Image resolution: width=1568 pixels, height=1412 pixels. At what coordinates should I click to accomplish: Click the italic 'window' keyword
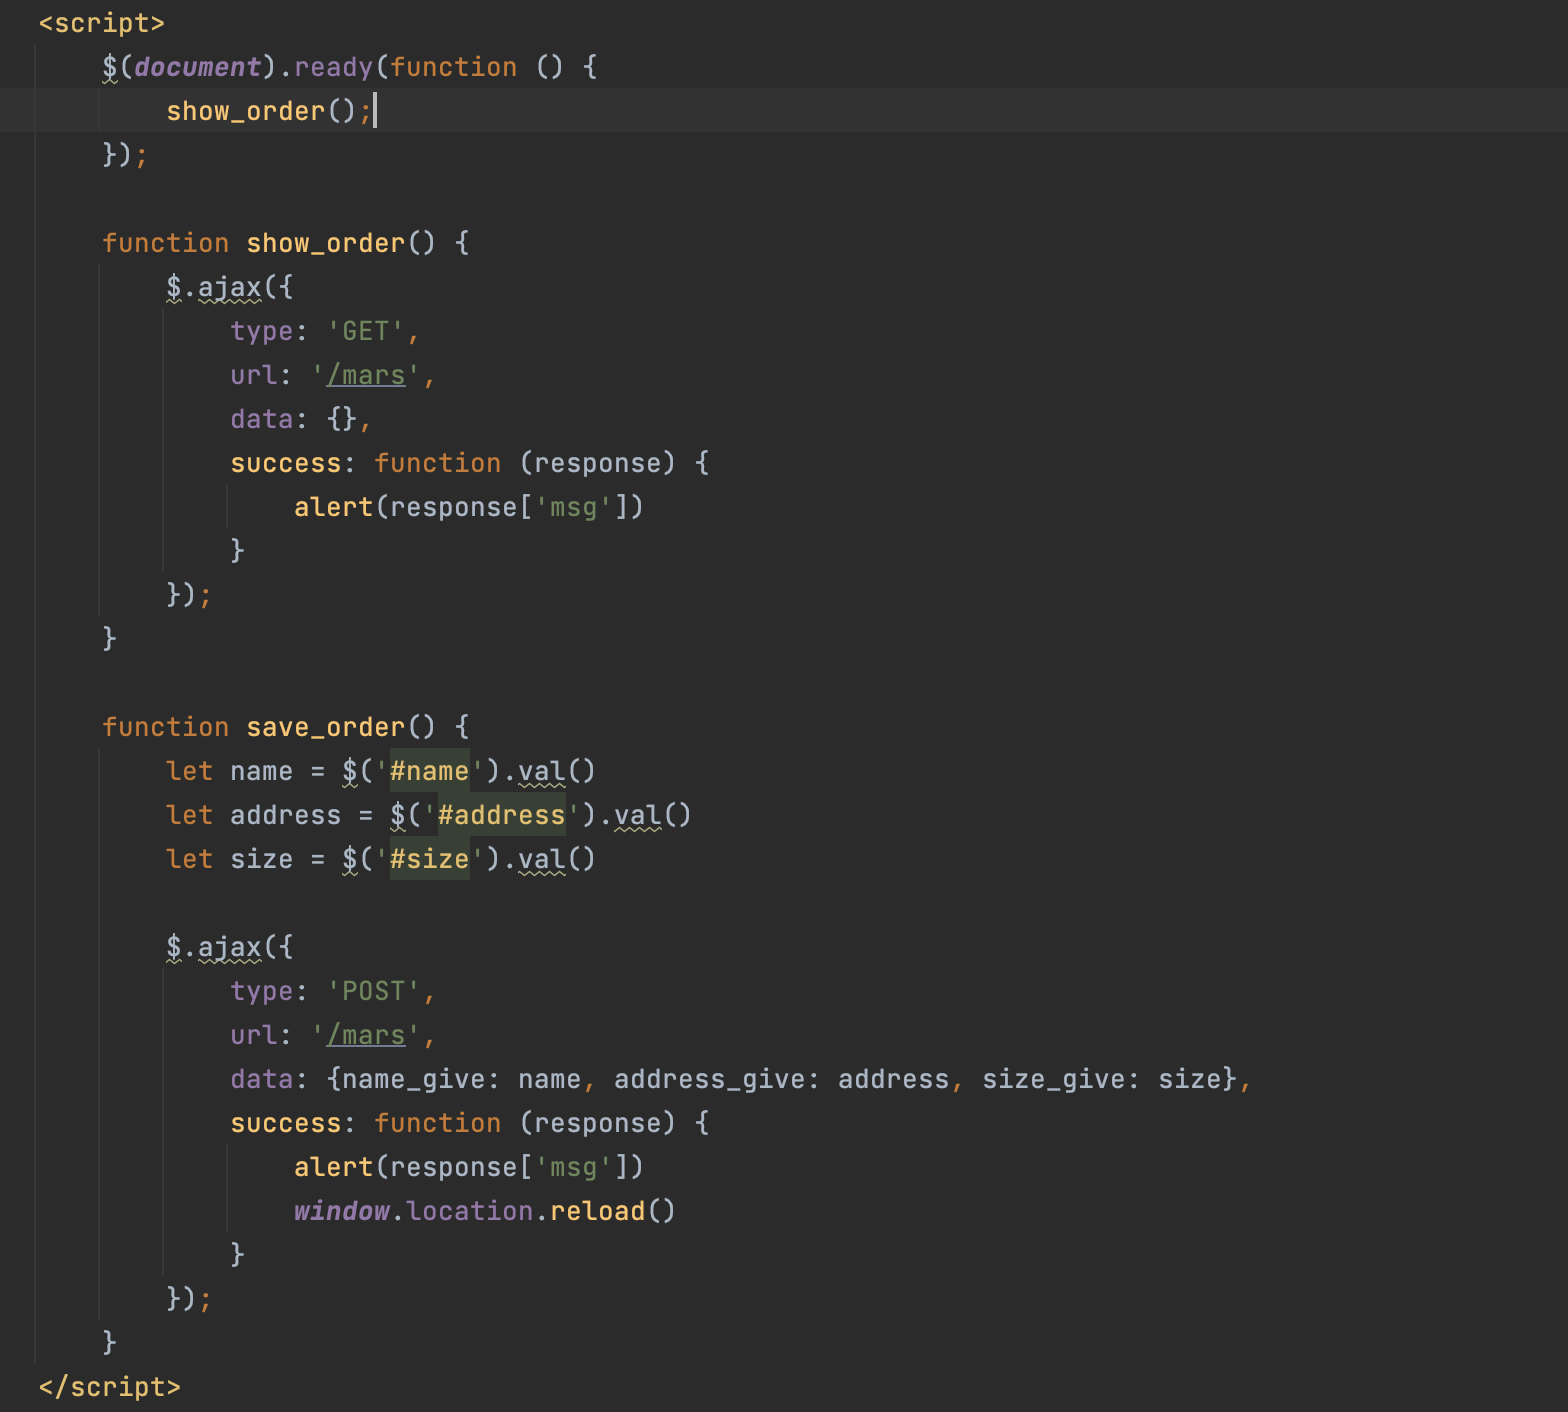tap(342, 1211)
